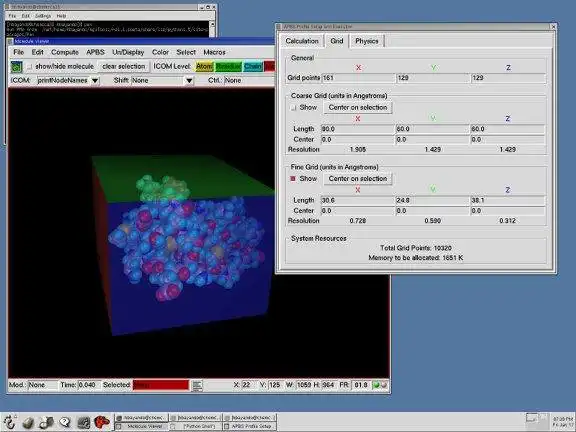576x432 pixels.
Task: Click Fine Grid Length Z field 38.1
Action: pos(508,200)
